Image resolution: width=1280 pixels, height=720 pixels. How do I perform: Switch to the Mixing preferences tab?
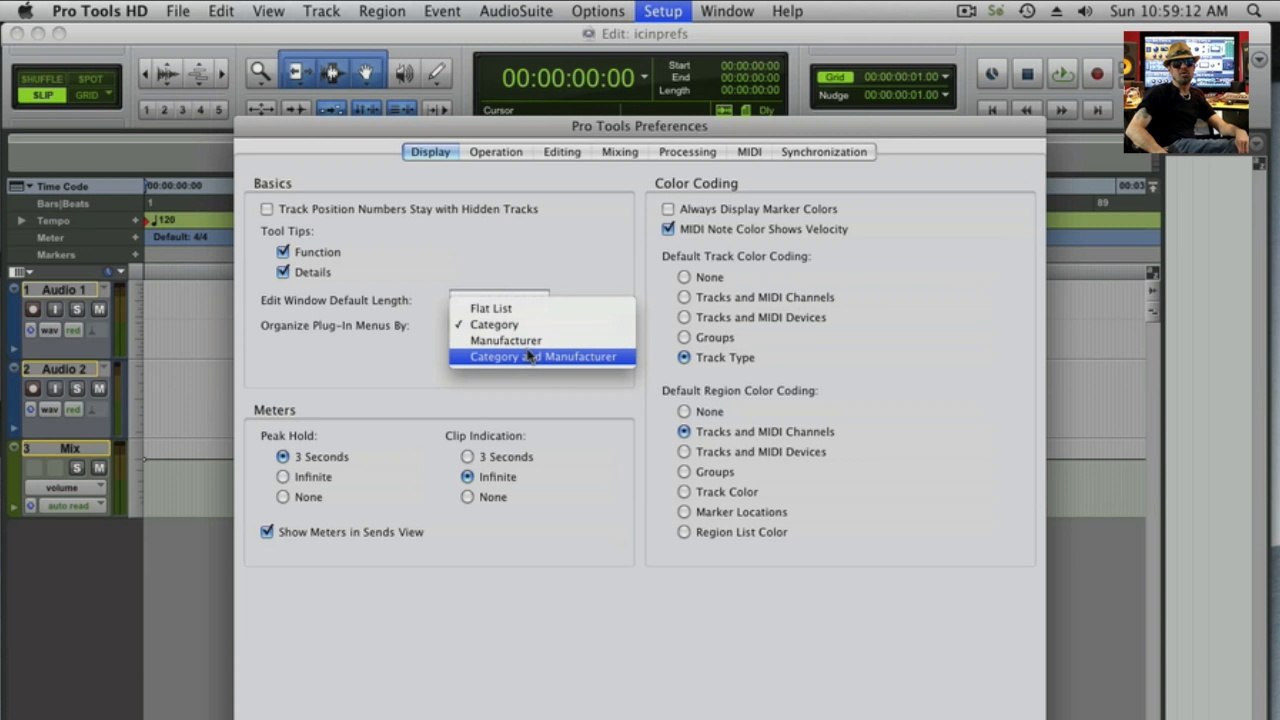[x=620, y=152]
